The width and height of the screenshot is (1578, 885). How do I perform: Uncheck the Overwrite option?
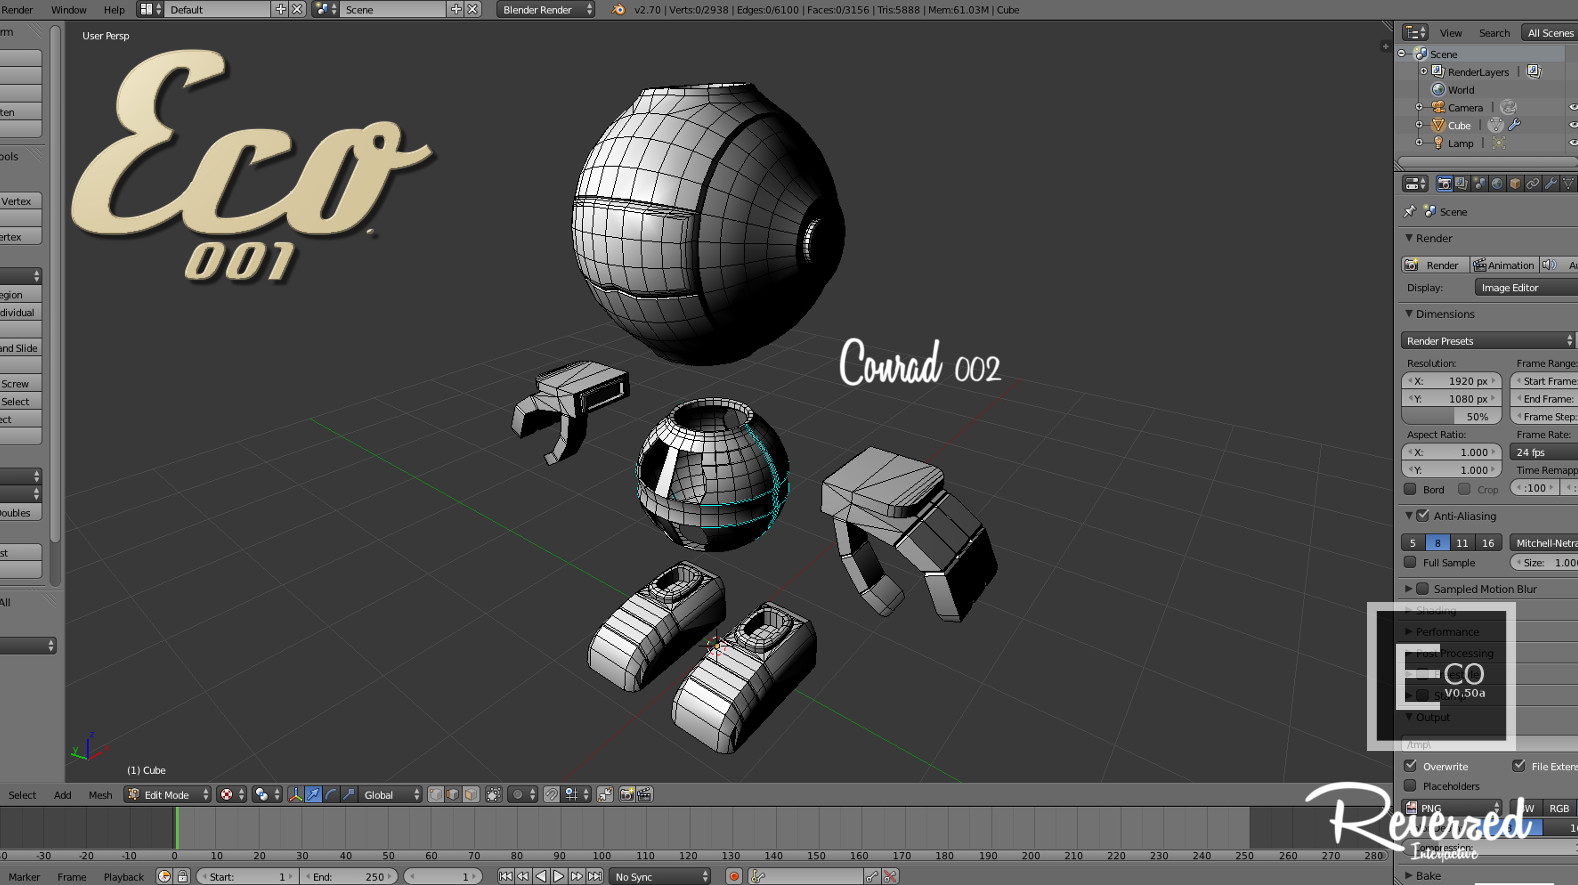coord(1410,766)
